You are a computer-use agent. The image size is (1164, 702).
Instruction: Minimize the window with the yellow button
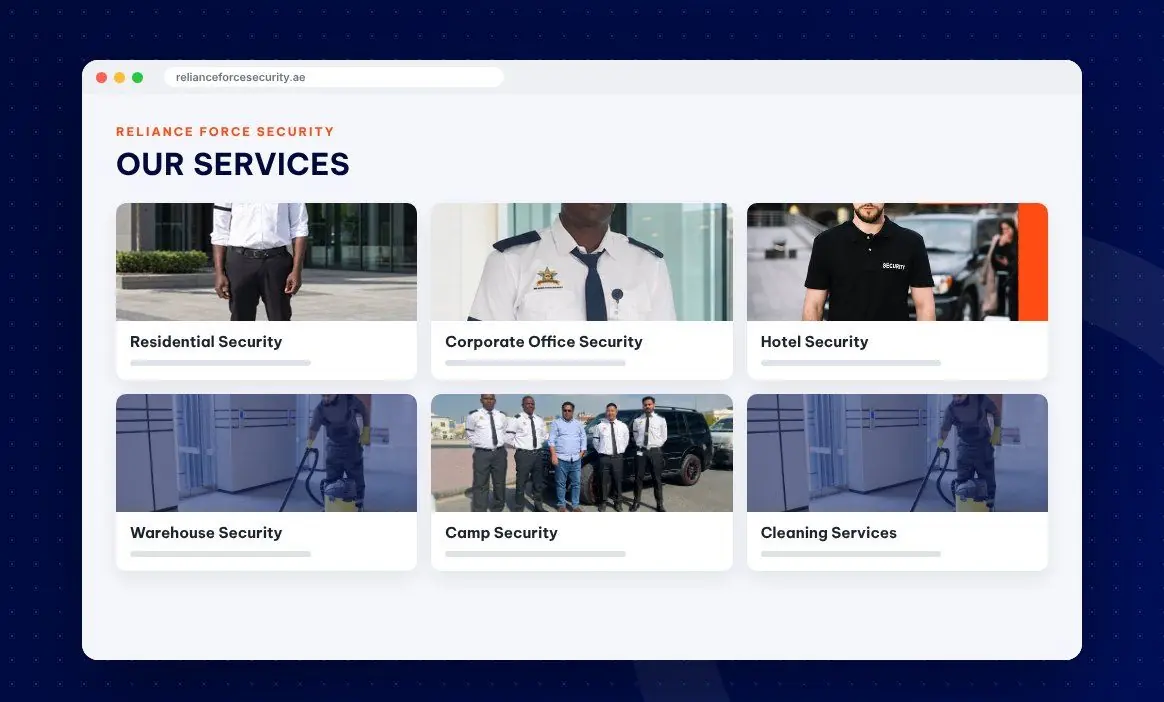tap(120, 77)
